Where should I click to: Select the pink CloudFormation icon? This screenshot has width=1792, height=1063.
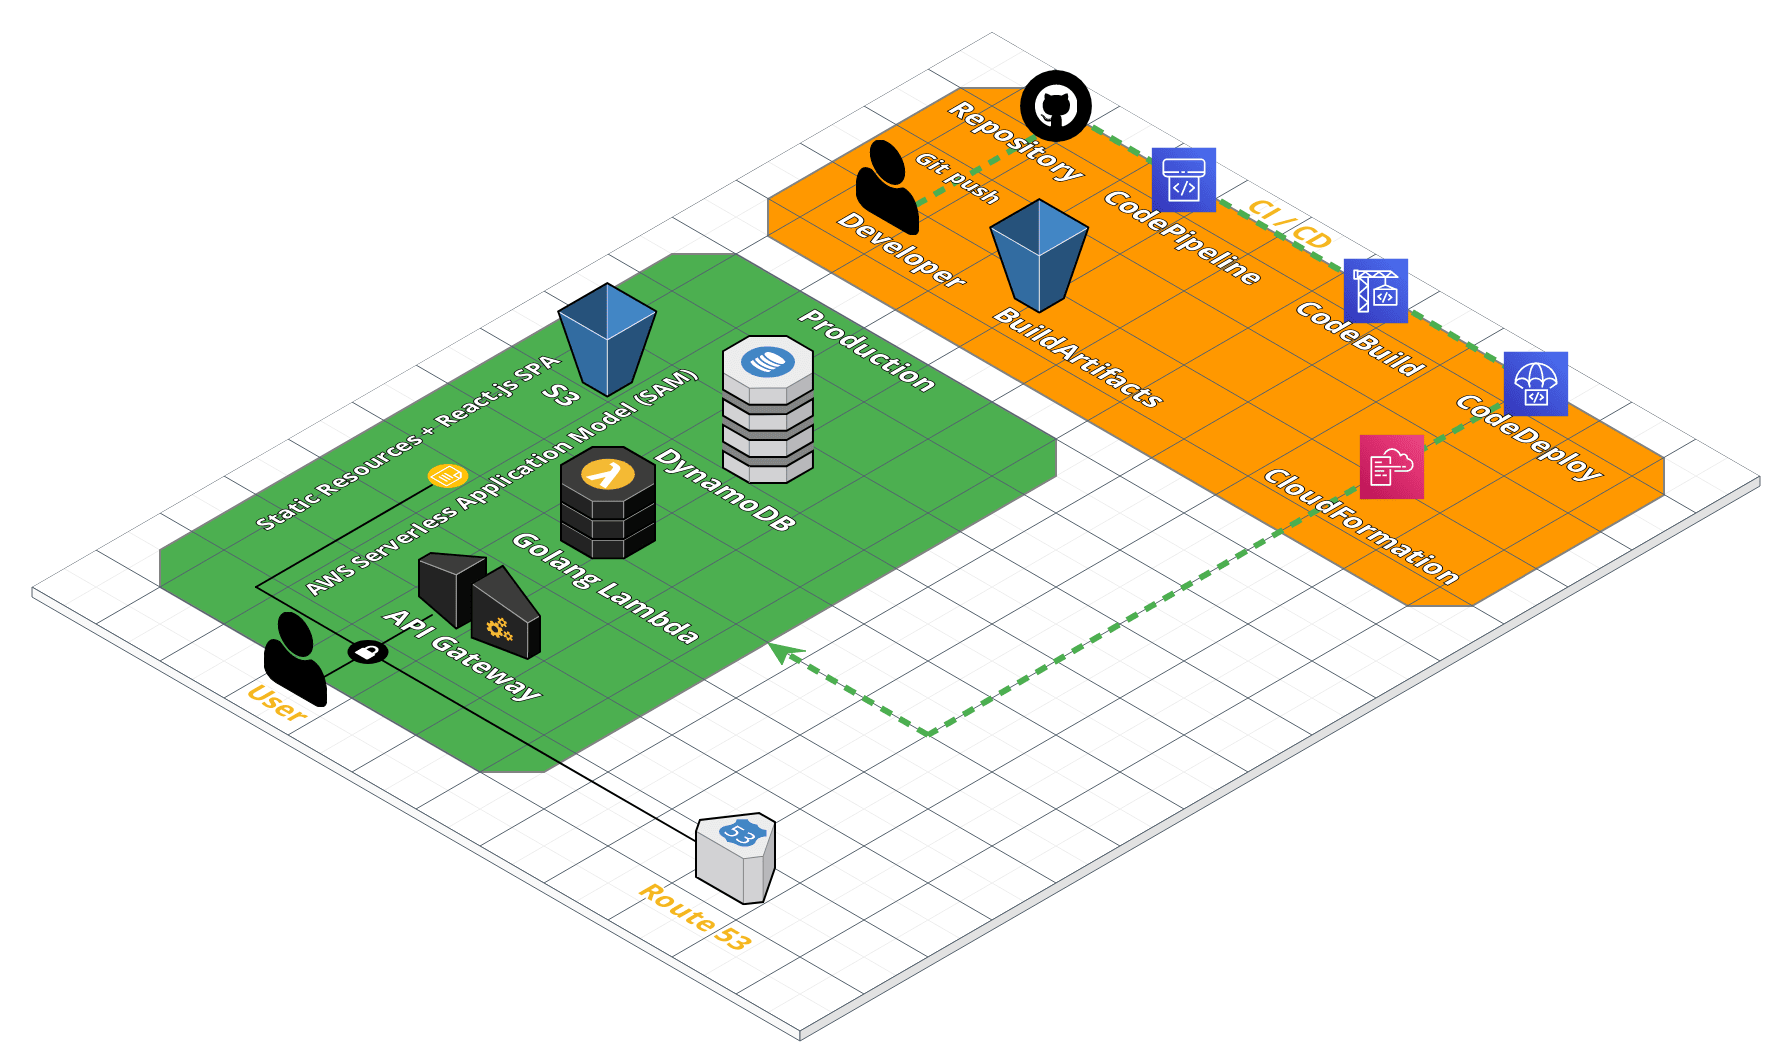(1392, 467)
